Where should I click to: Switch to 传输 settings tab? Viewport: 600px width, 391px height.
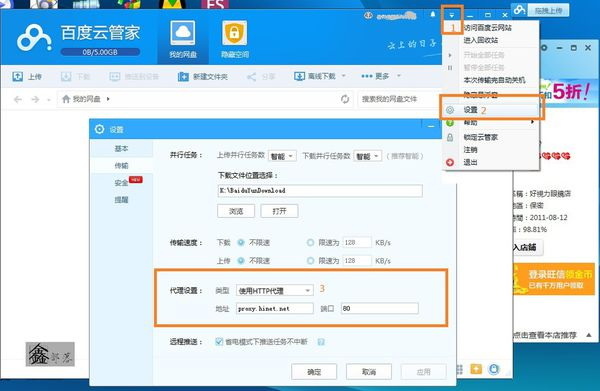point(121,165)
